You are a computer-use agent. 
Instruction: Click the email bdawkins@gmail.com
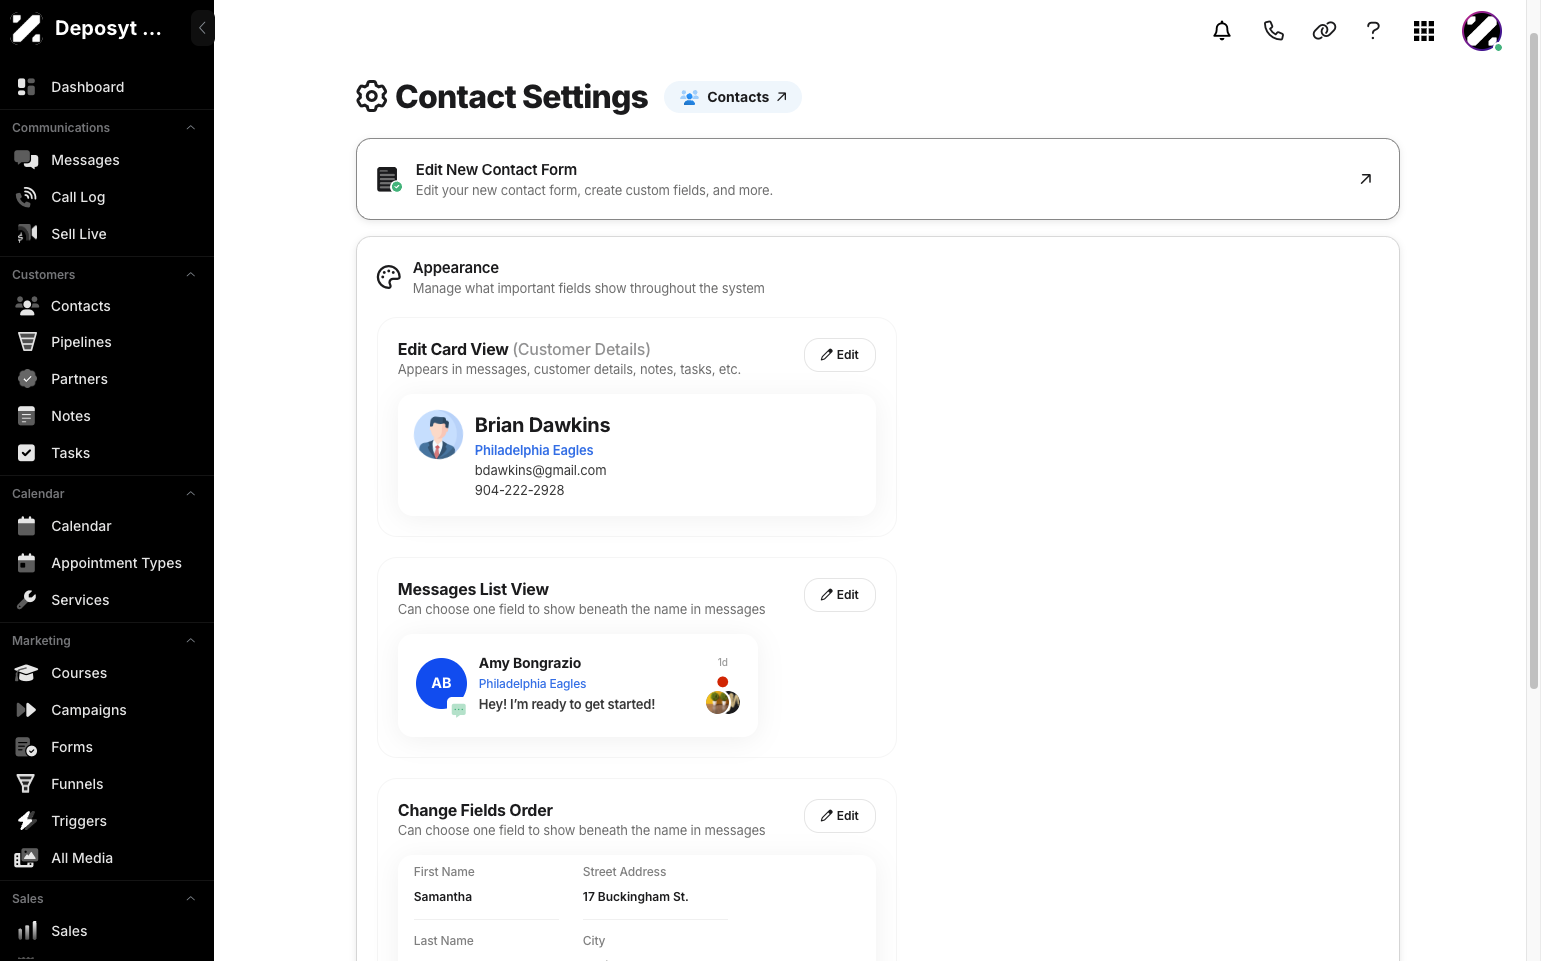click(x=541, y=470)
